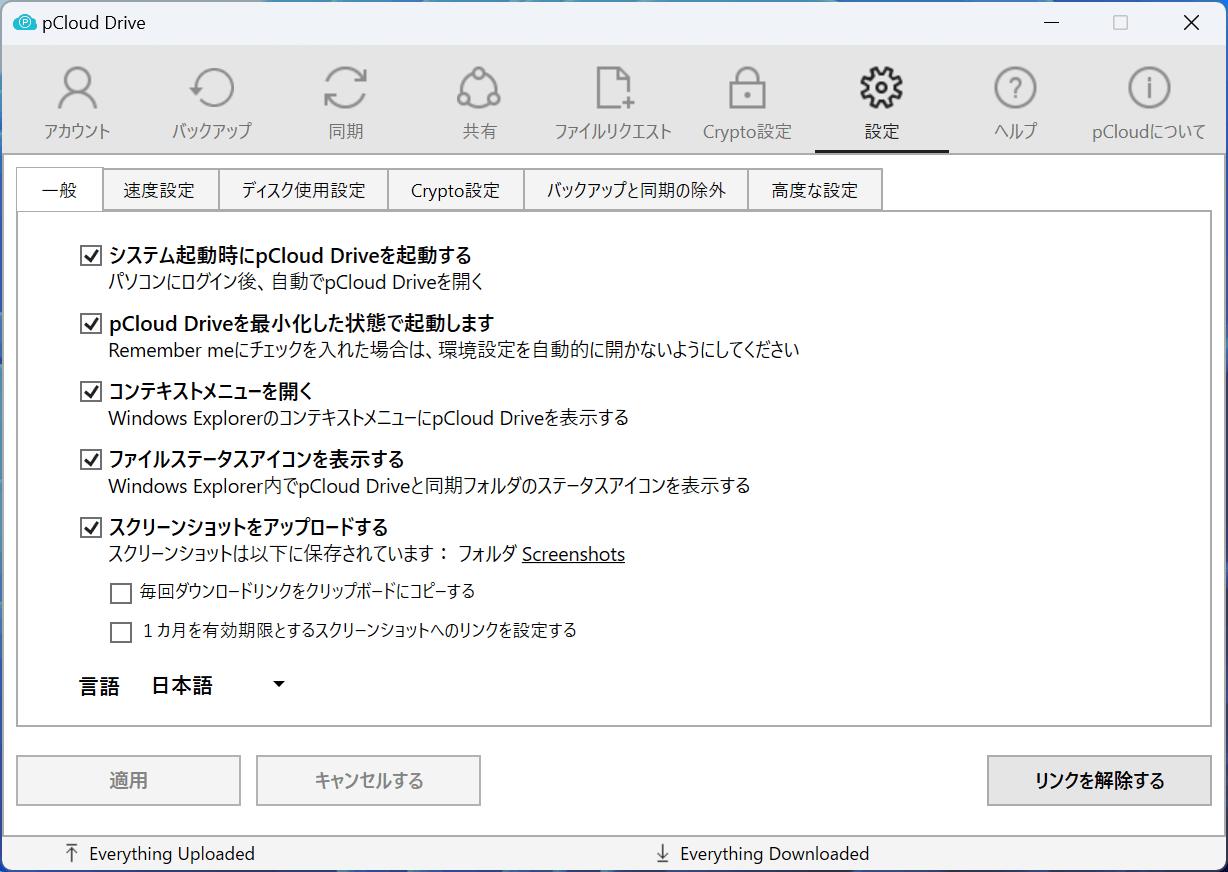Click the 同期フォルダのステータスアイコン description text
The height and width of the screenshot is (872, 1228).
[429, 486]
